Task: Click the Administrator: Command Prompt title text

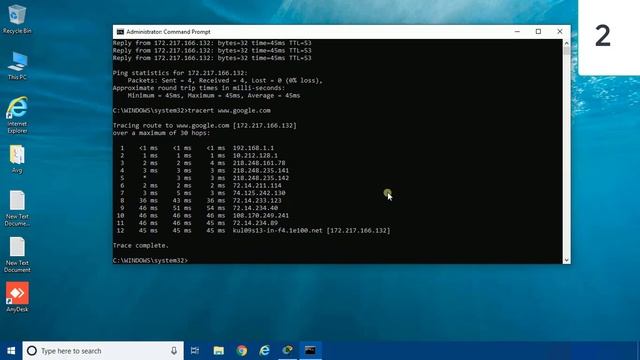Action: click(x=168, y=32)
